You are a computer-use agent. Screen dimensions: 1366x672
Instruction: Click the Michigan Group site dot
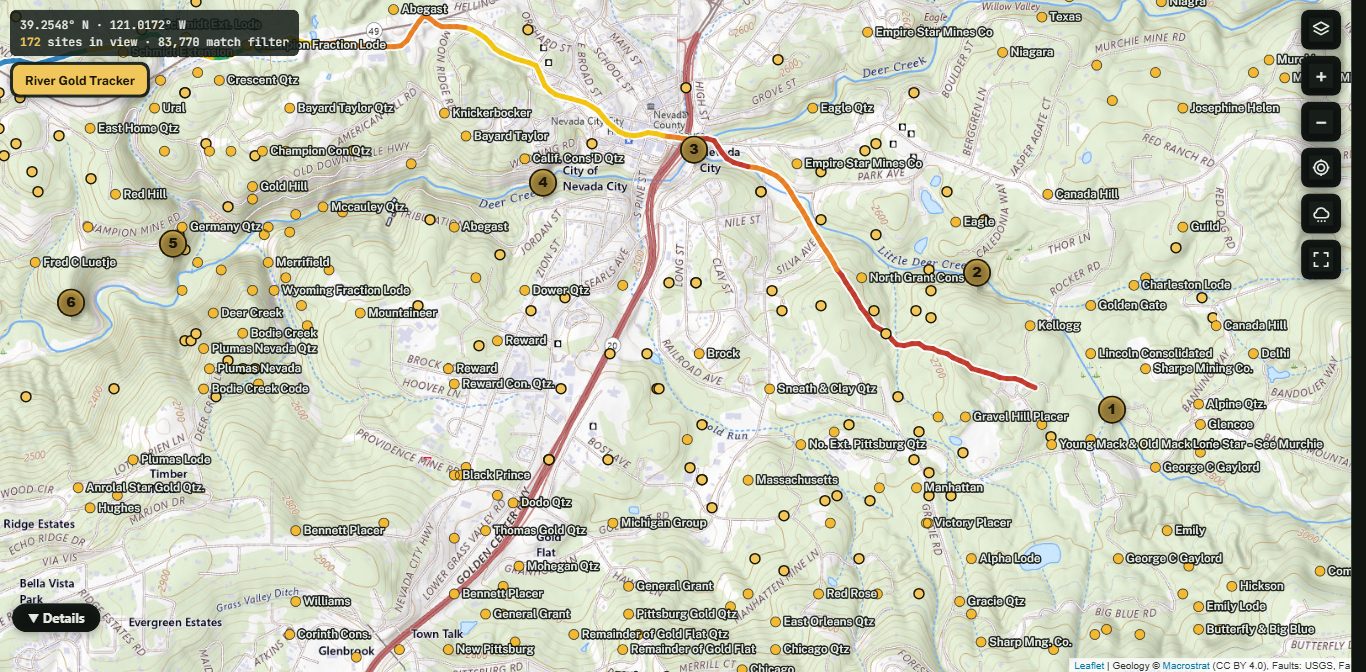[x=612, y=523]
